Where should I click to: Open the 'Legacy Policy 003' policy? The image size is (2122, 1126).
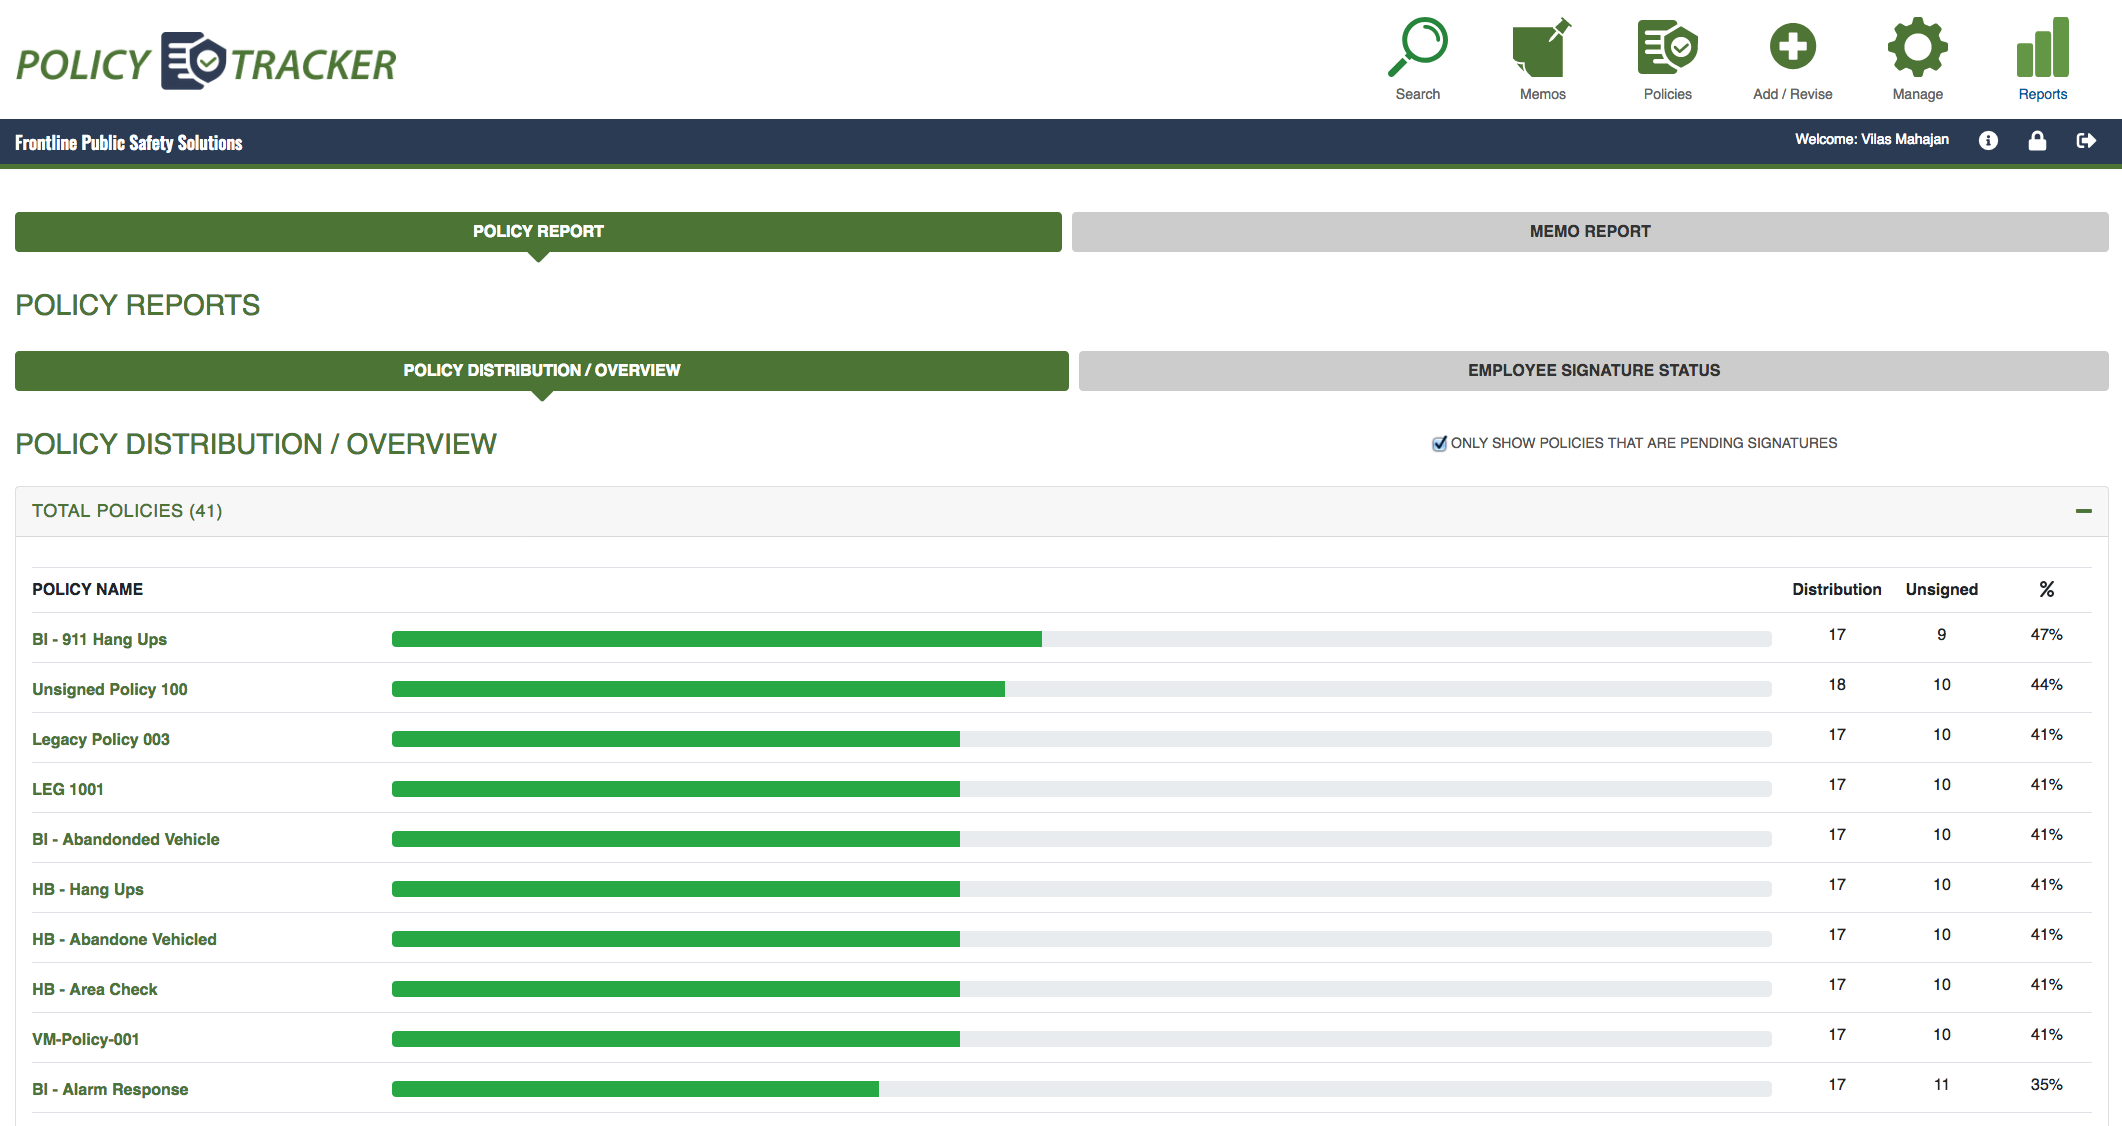tap(99, 739)
